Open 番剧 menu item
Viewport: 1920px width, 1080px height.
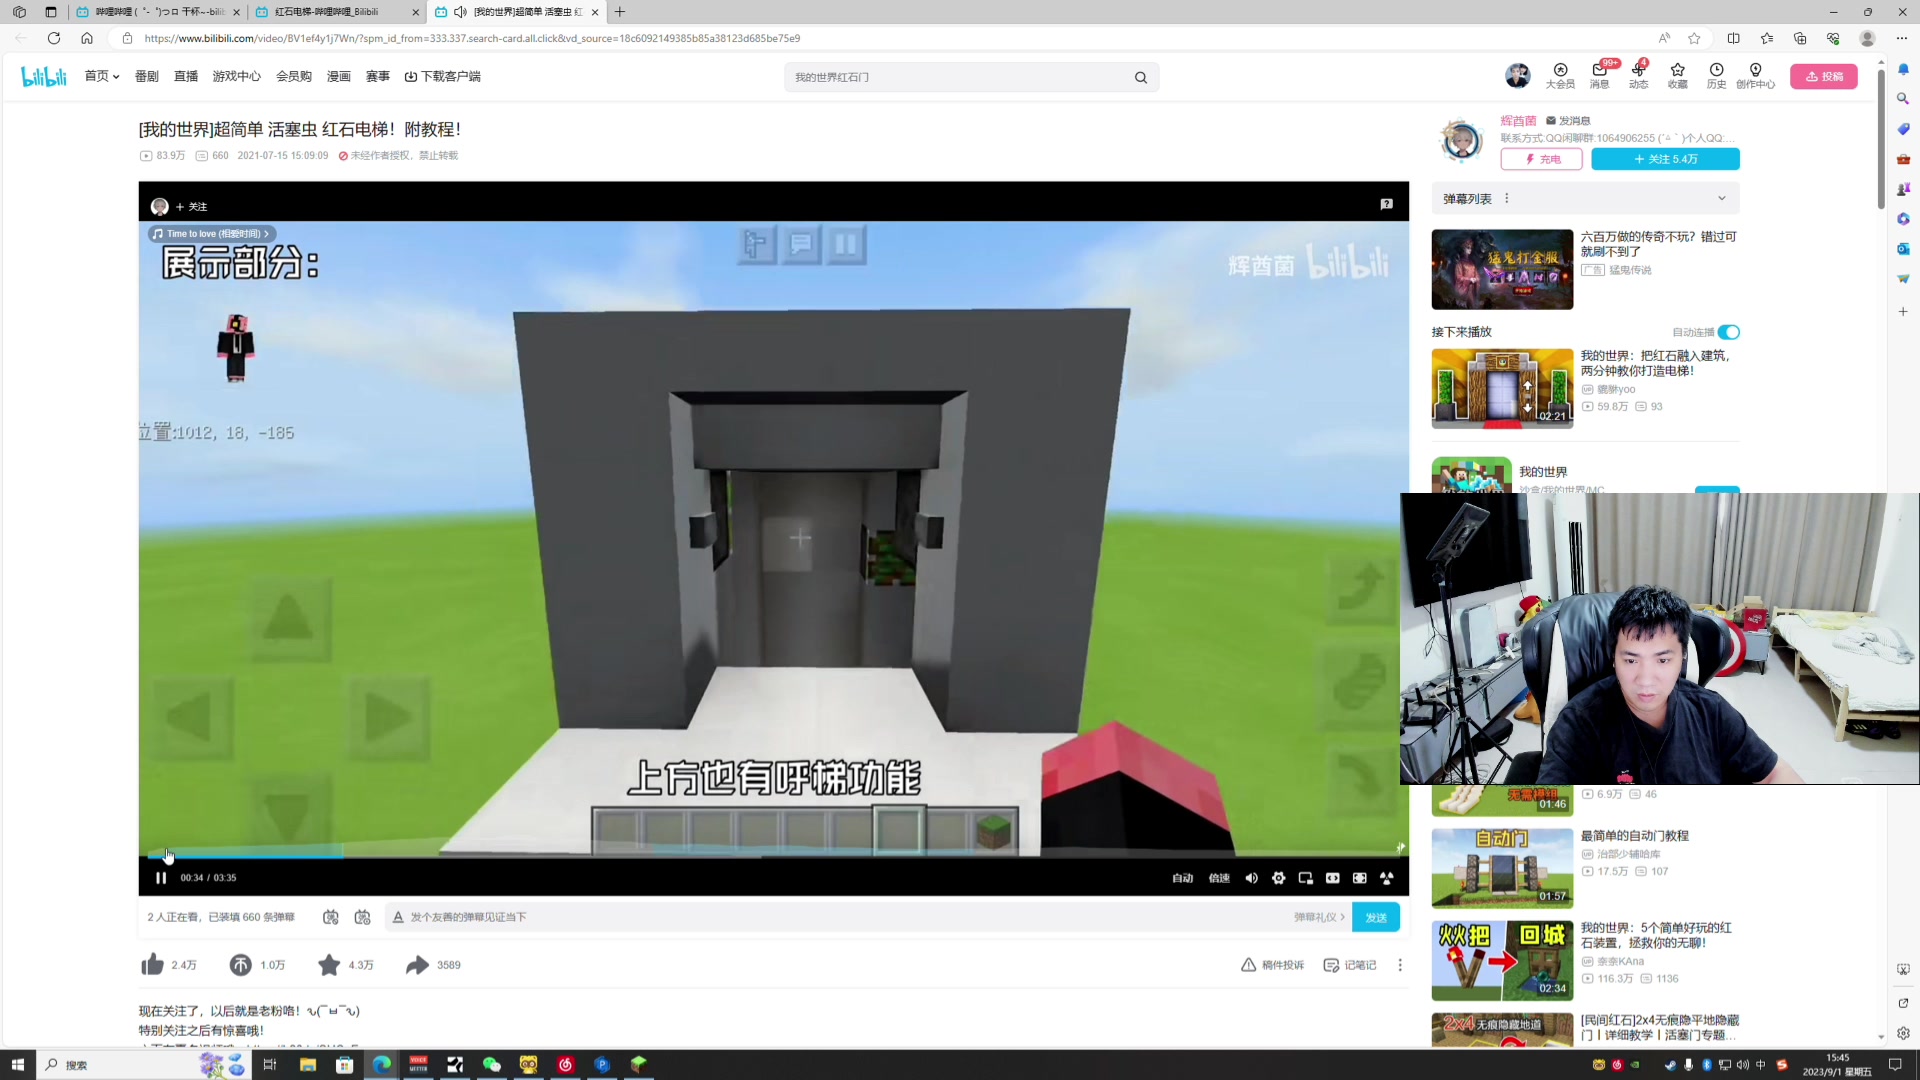pos(147,76)
